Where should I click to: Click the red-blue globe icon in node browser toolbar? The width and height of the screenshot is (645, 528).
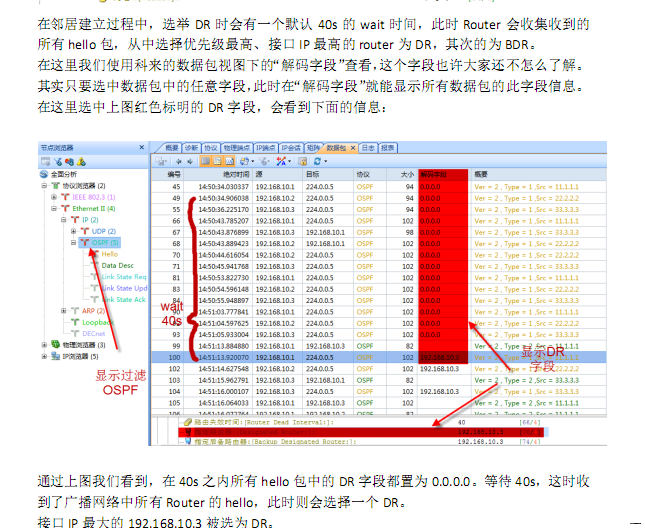69,162
